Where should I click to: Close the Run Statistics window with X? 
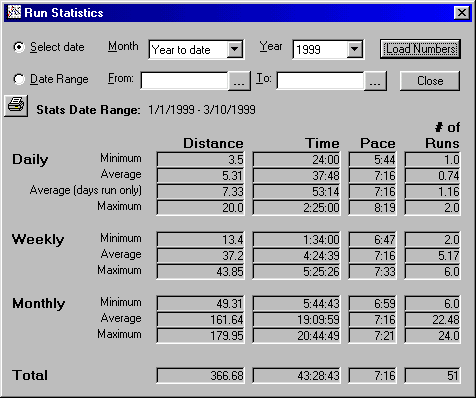coord(462,13)
